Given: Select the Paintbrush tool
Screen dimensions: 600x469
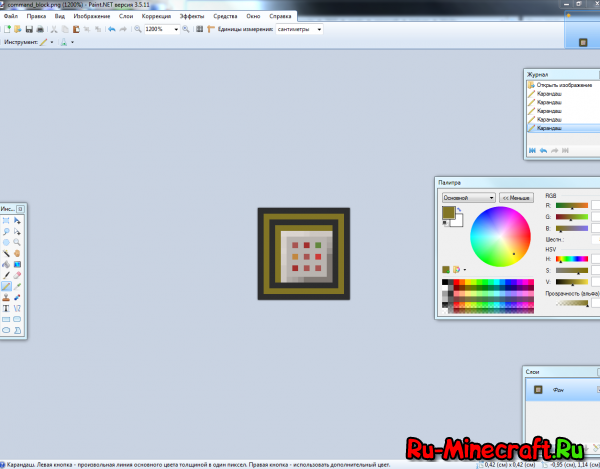Looking at the screenshot, I should tap(6, 275).
